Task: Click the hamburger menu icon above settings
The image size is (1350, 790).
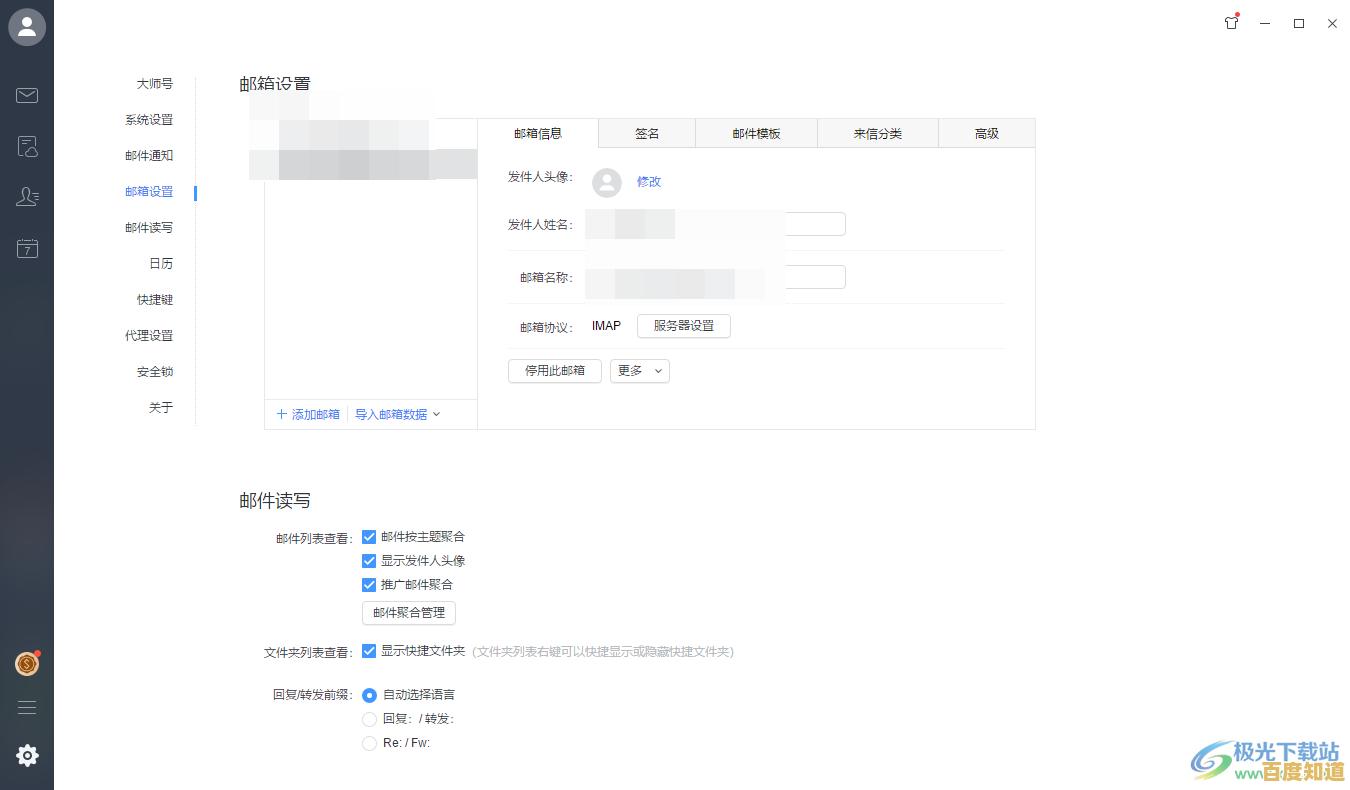Action: (x=27, y=706)
